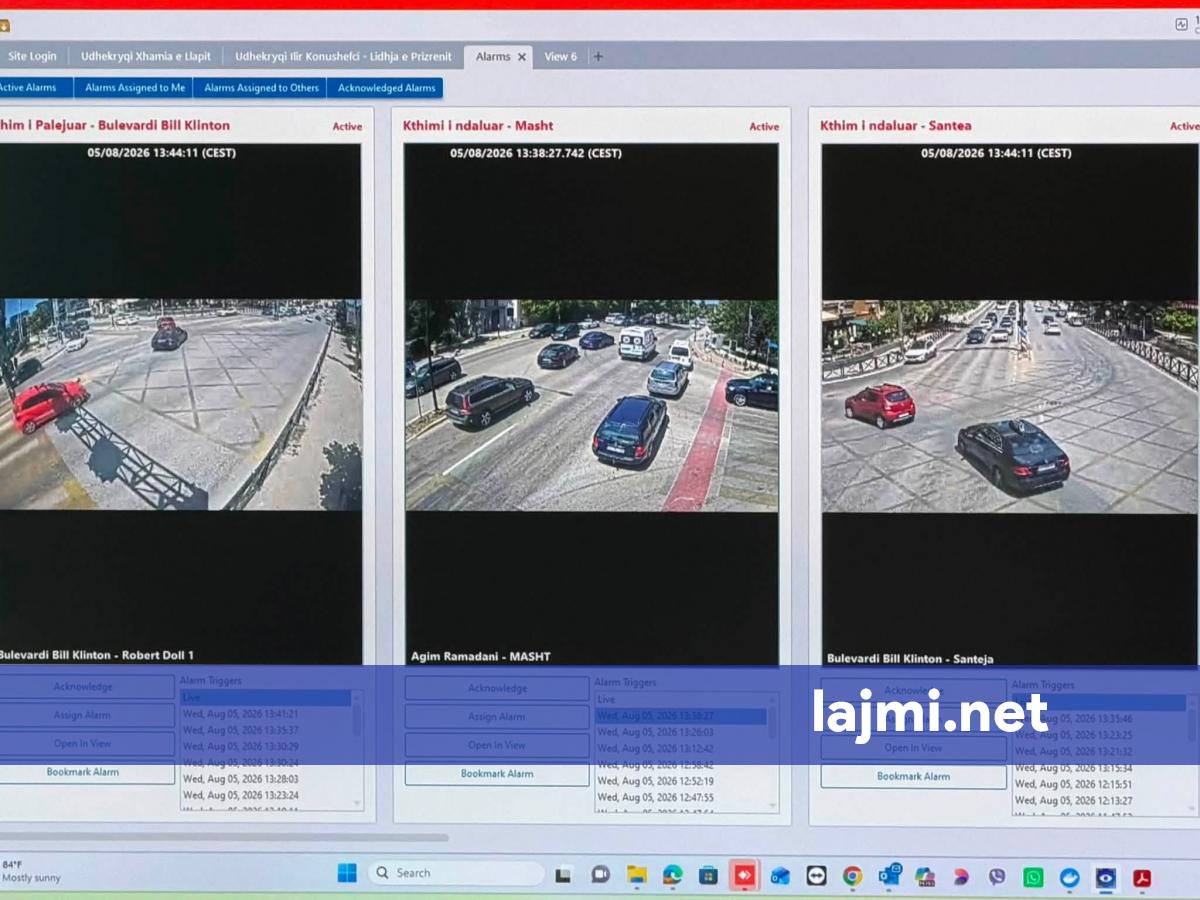Image resolution: width=1200 pixels, height=900 pixels.
Task: Select trigger 13:26:03 in Masht list
Action: [x=681, y=732]
